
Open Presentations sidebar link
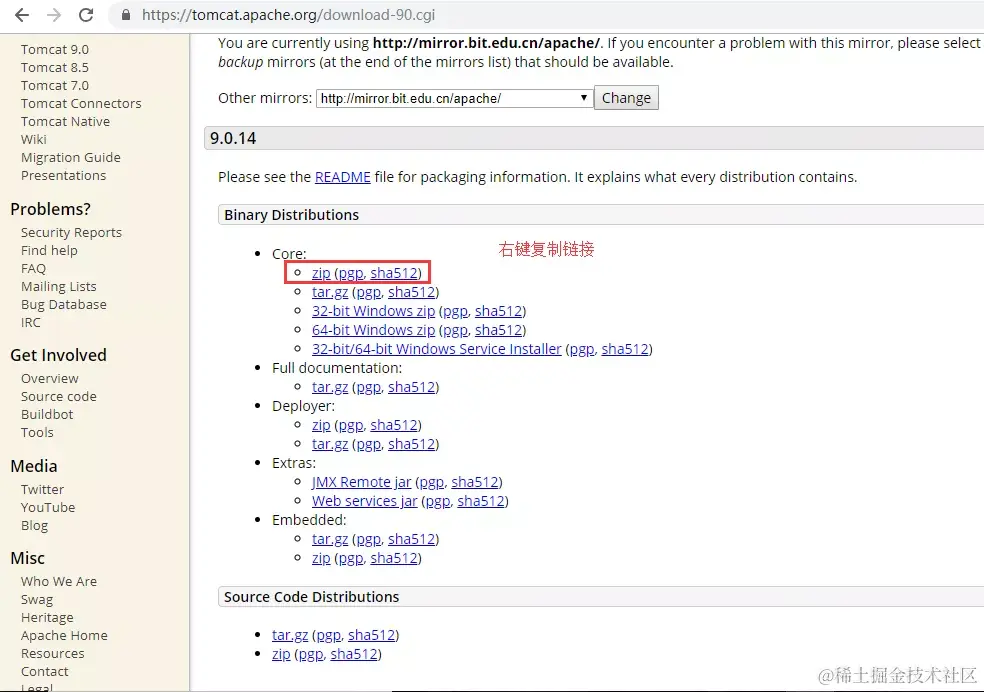point(63,176)
